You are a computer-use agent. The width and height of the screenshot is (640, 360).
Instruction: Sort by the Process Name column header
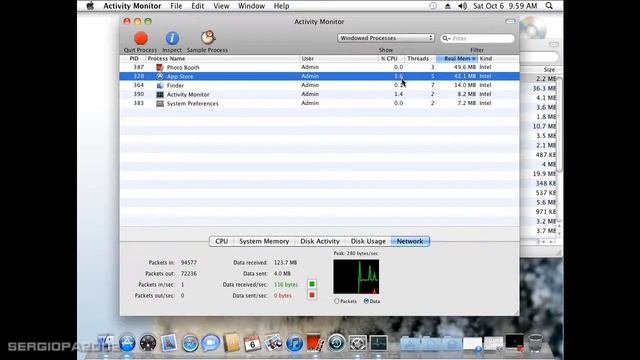(x=222, y=59)
